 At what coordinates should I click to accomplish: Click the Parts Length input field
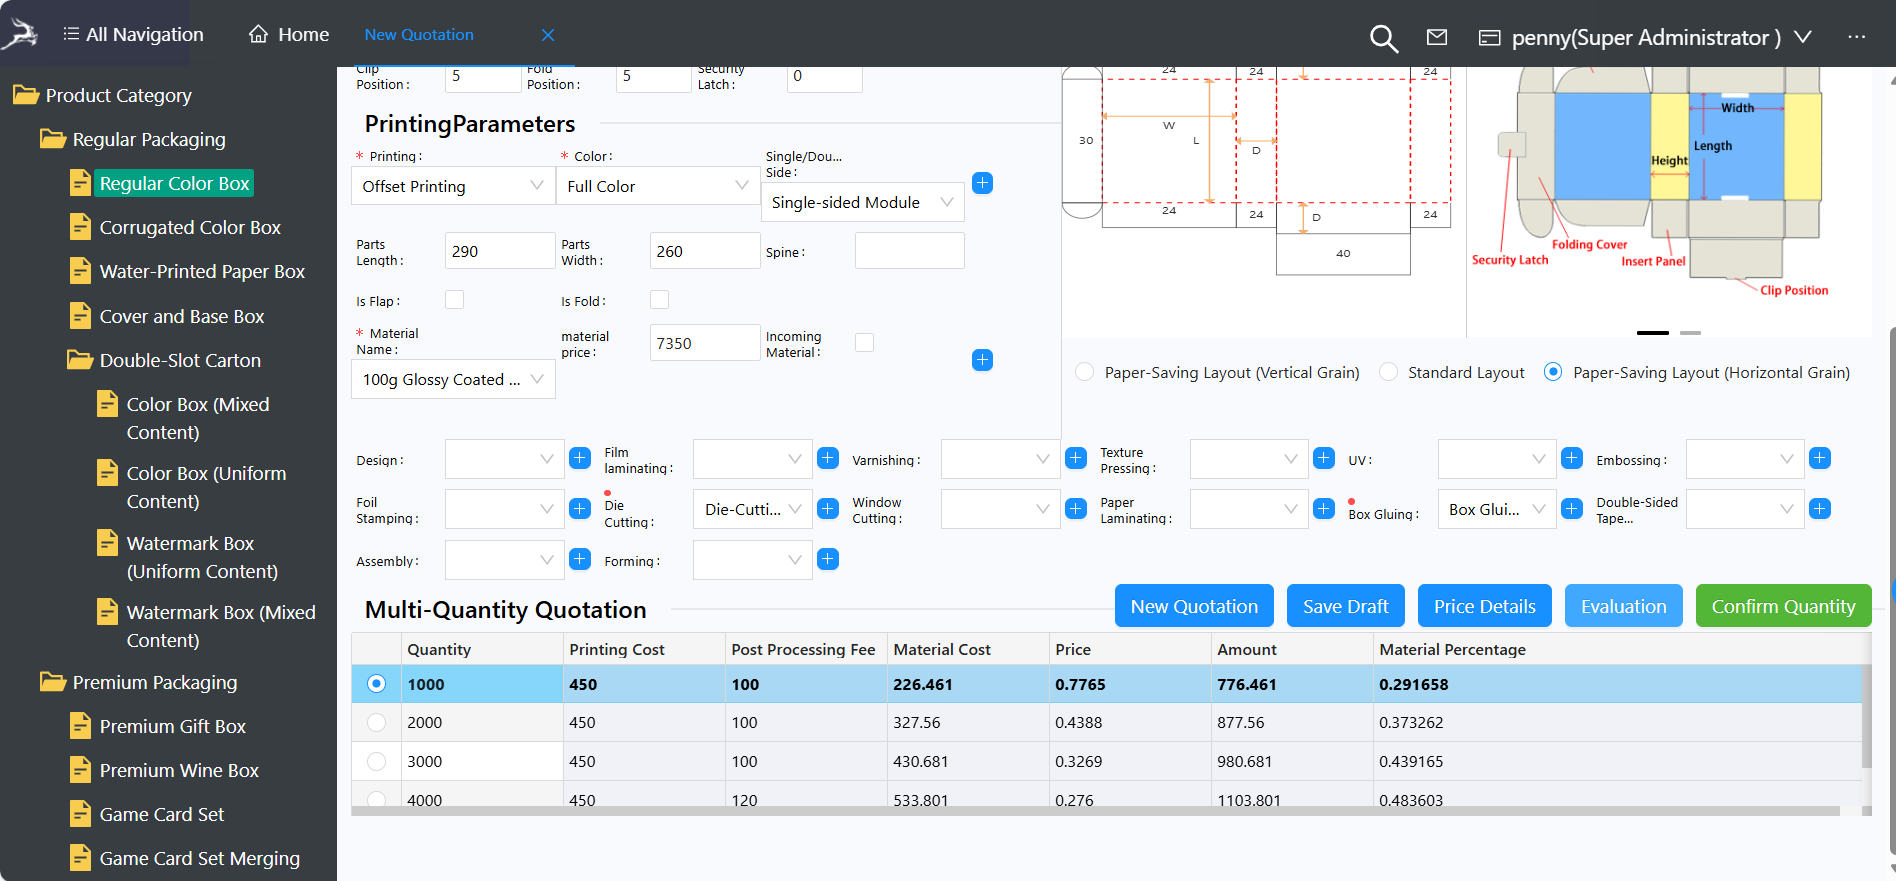[x=499, y=251]
